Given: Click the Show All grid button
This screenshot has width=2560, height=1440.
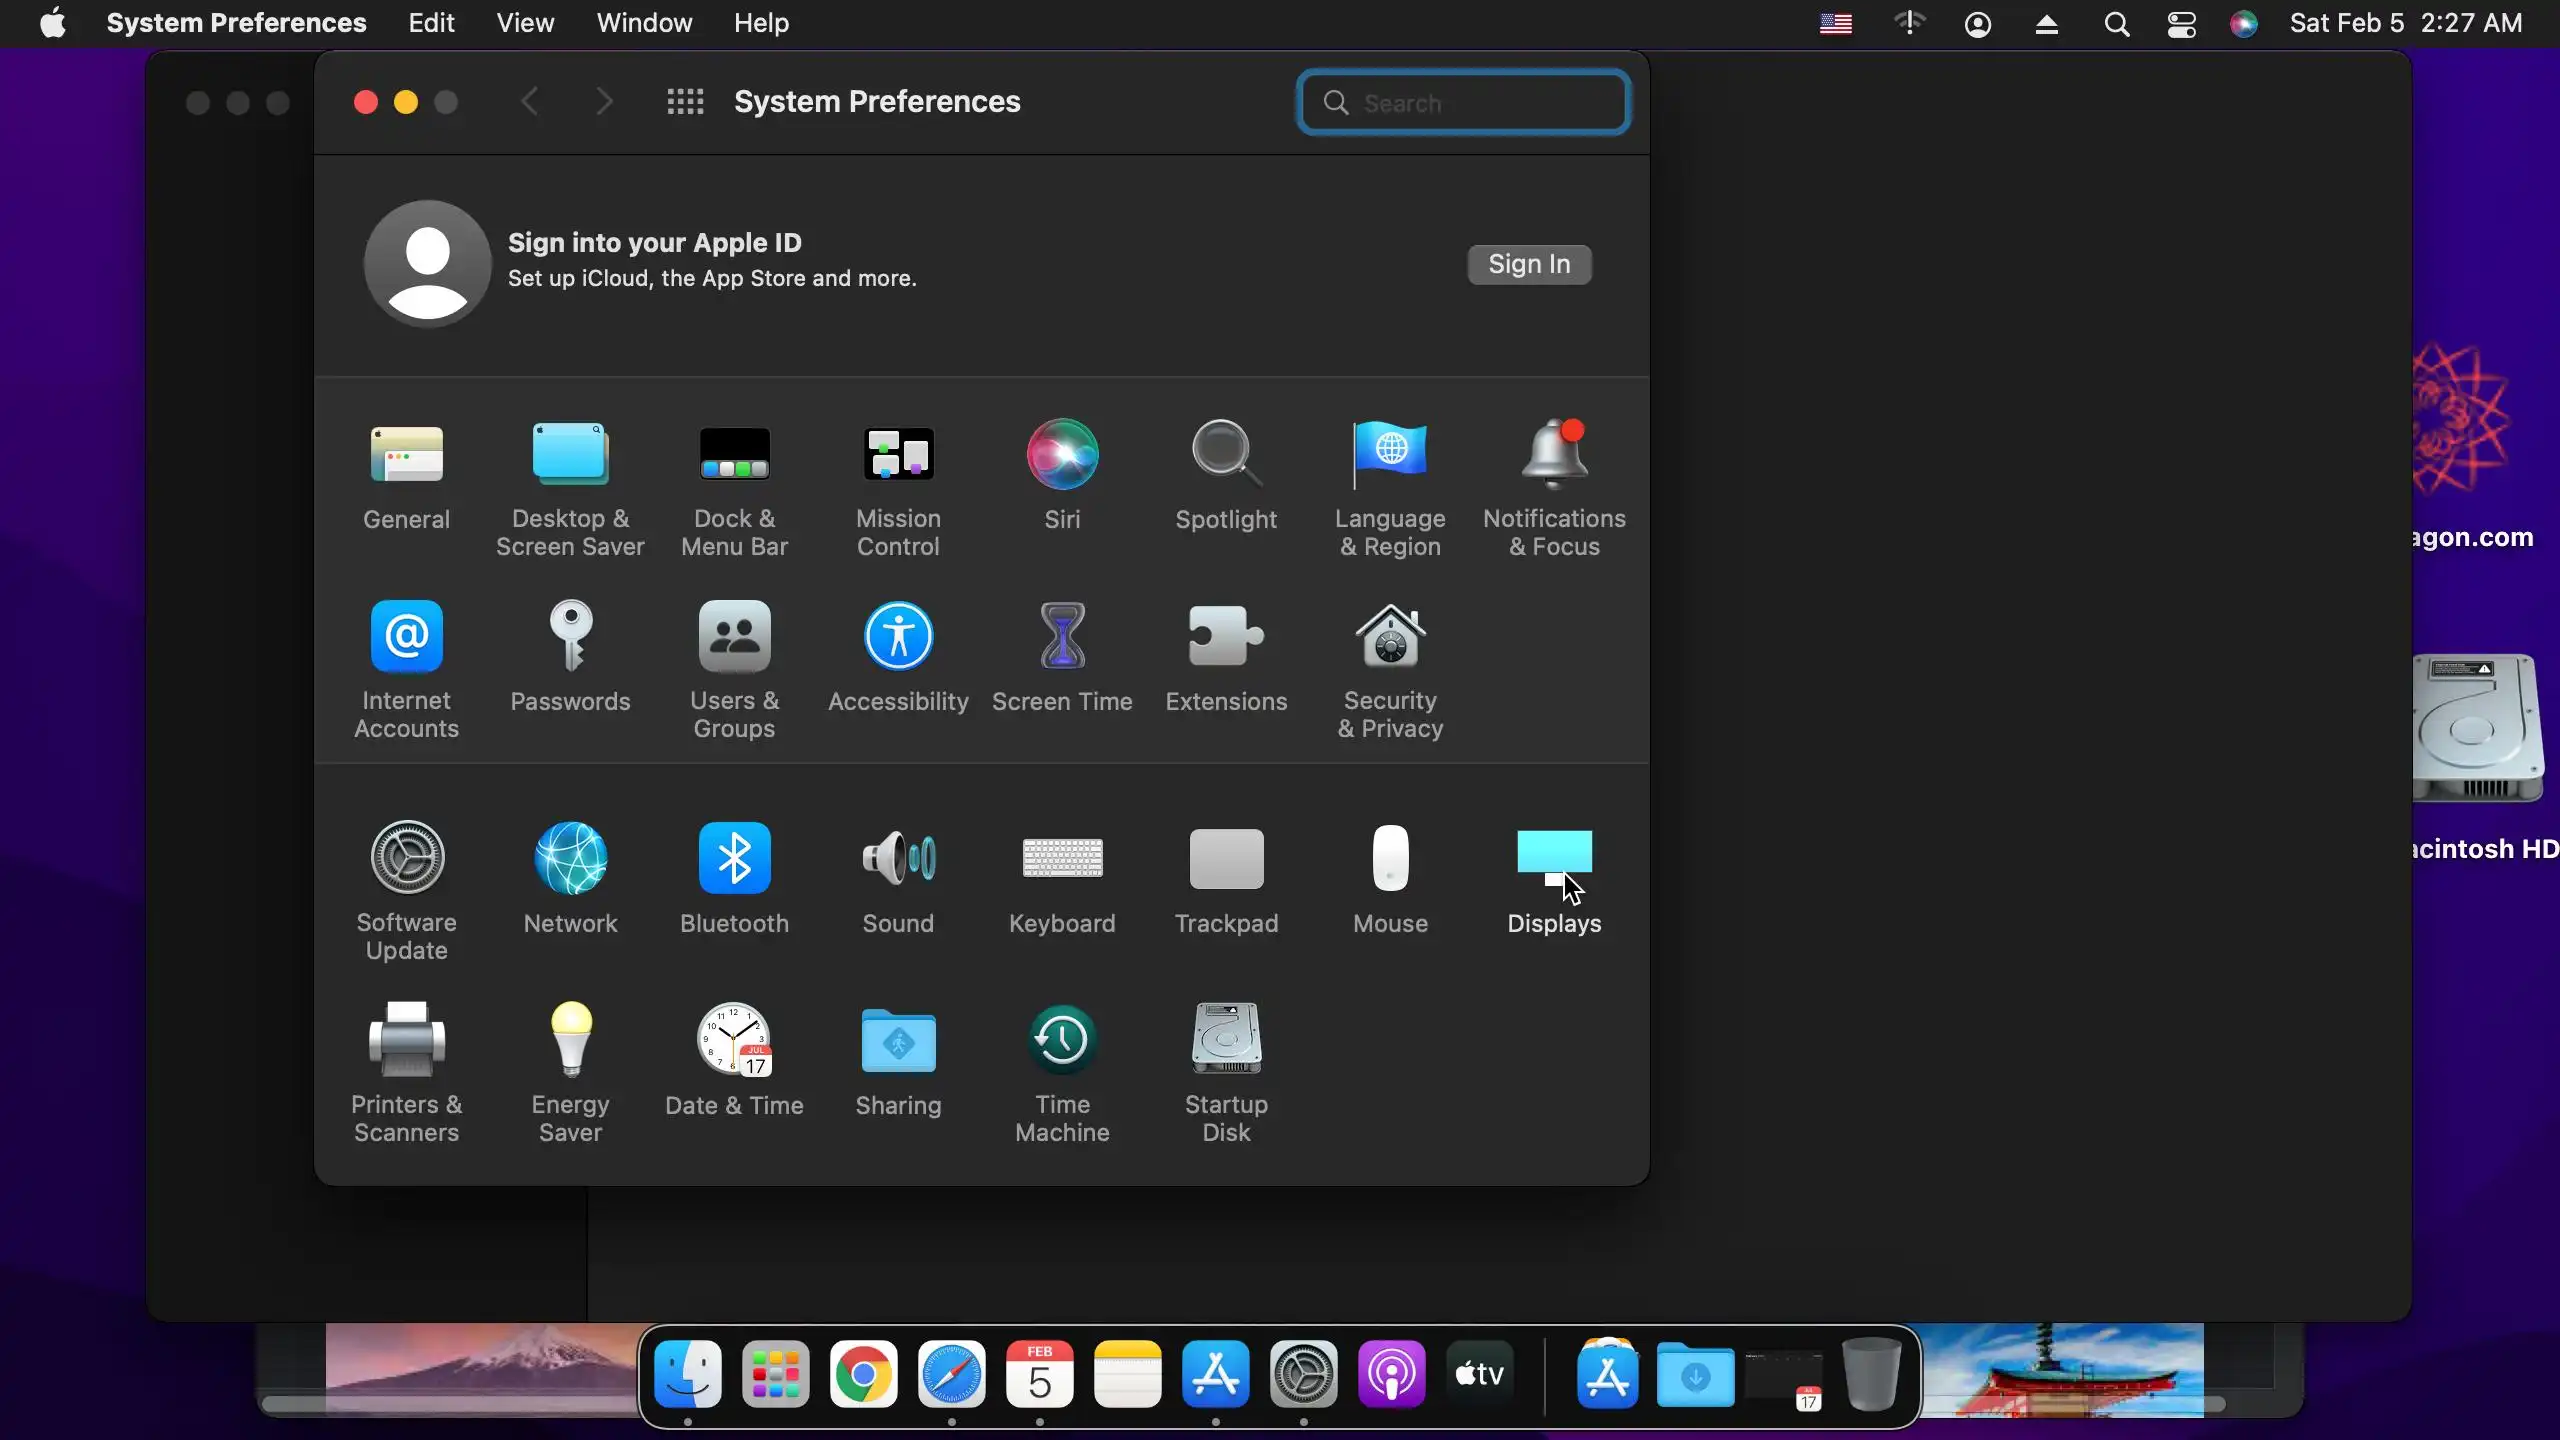Looking at the screenshot, I should point(685,102).
